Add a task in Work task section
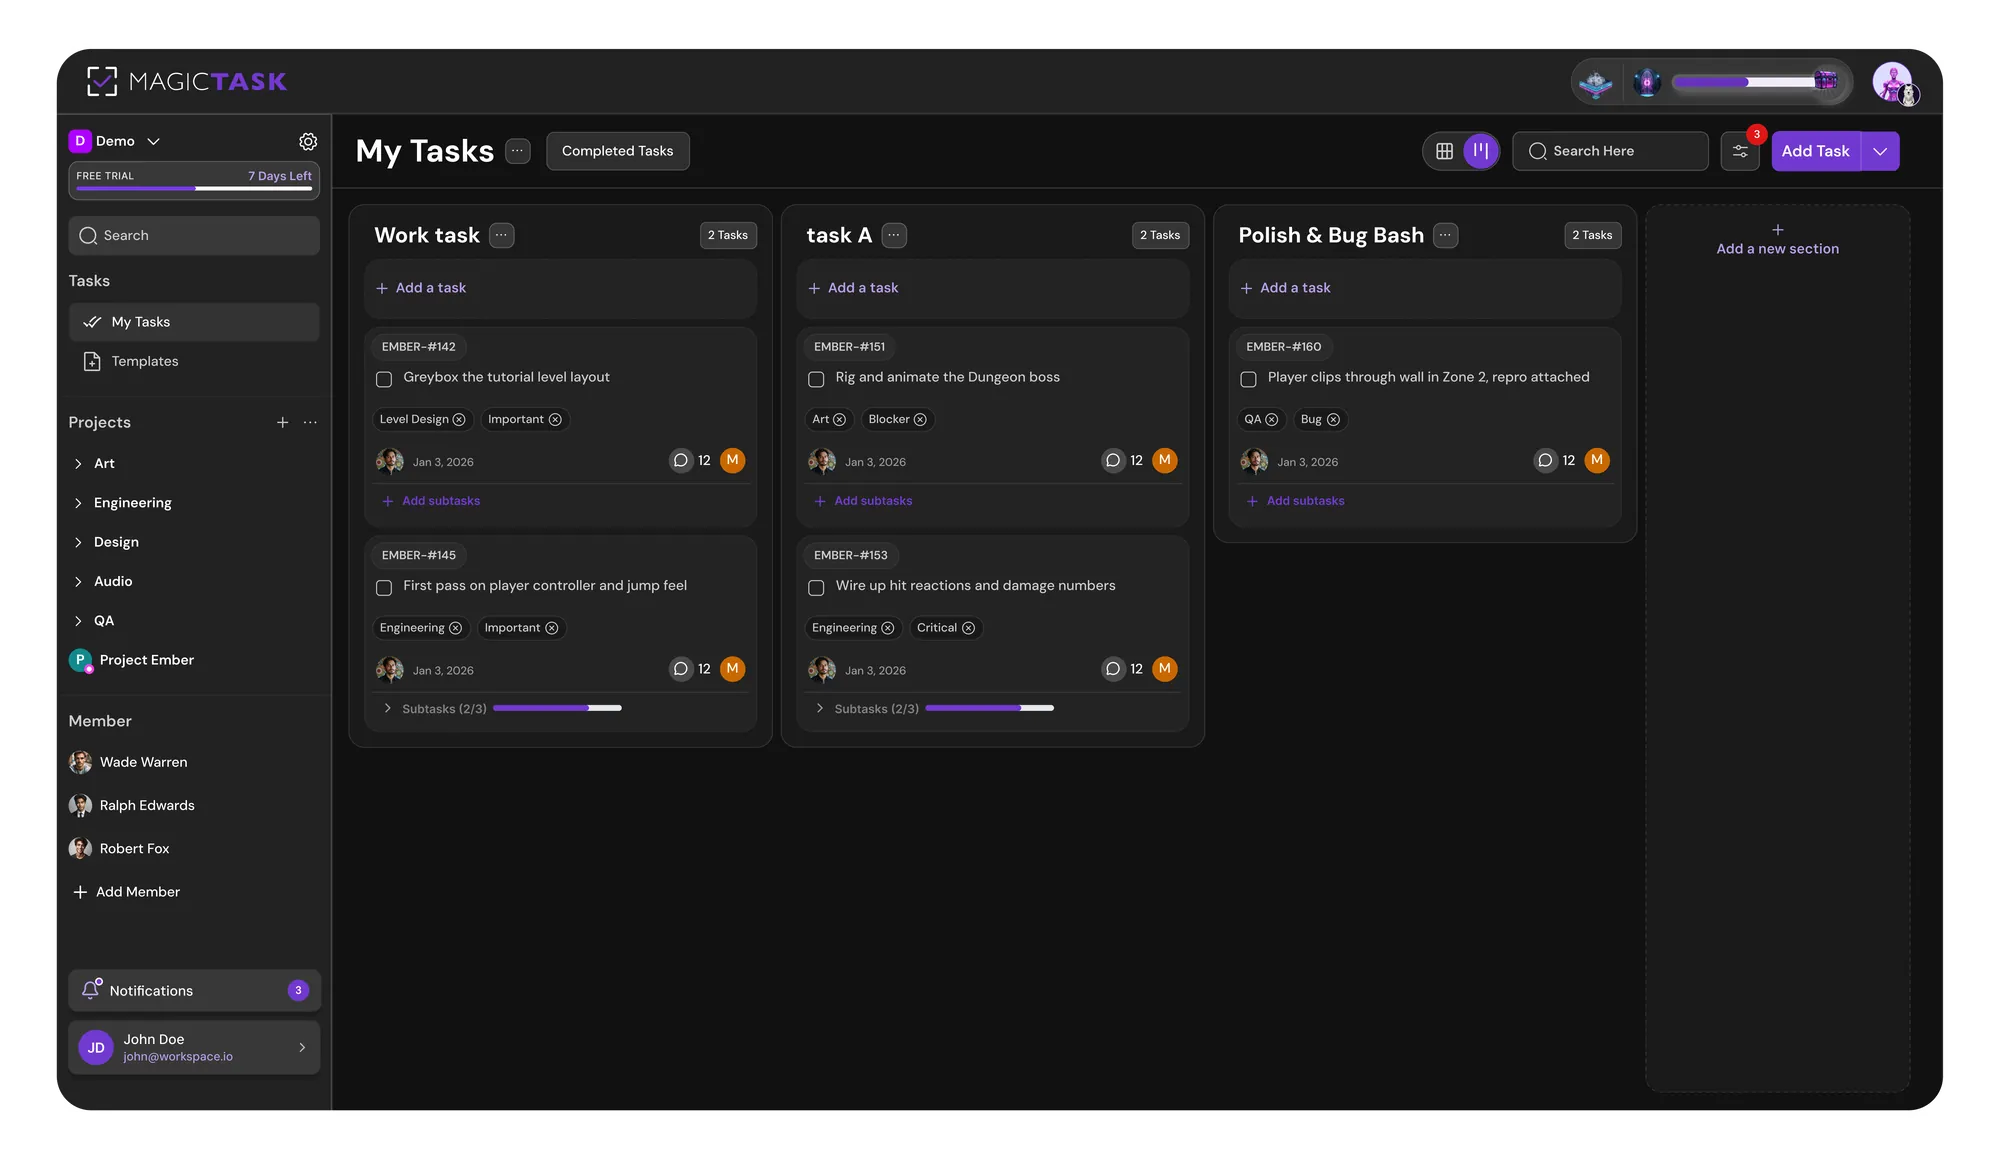The height and width of the screenshot is (1175, 2000). [x=560, y=288]
